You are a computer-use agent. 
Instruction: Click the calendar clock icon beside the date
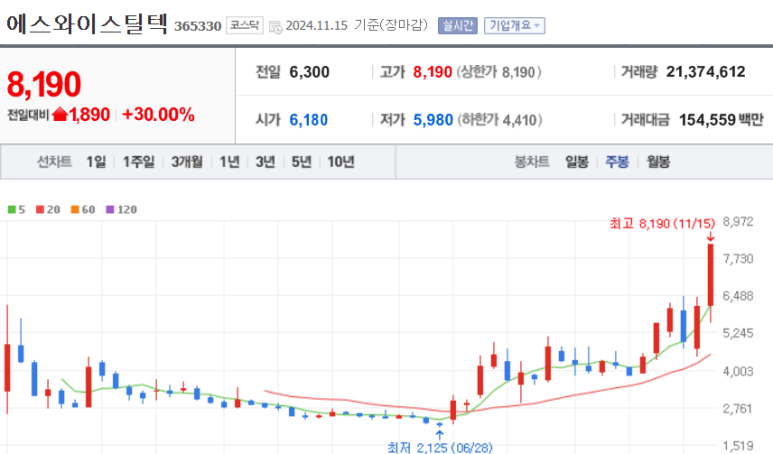[276, 27]
